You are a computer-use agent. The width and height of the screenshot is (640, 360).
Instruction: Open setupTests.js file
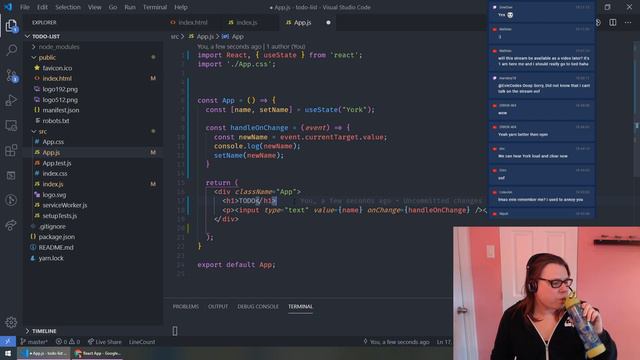(93, 216)
